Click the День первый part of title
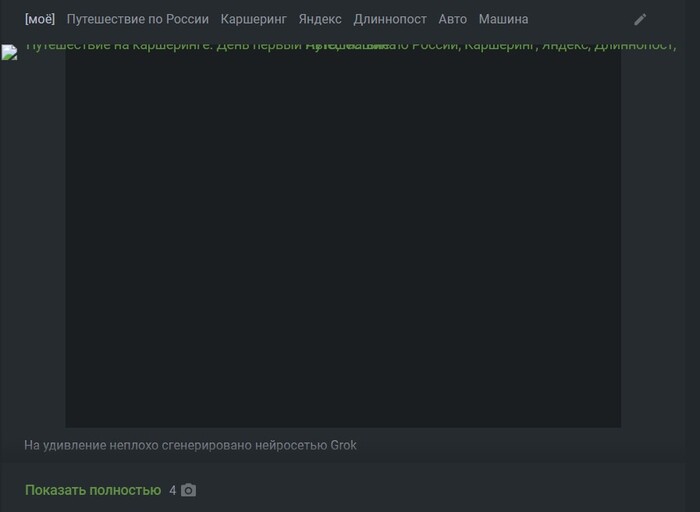Viewport: 700px width, 512px height. pos(259,46)
